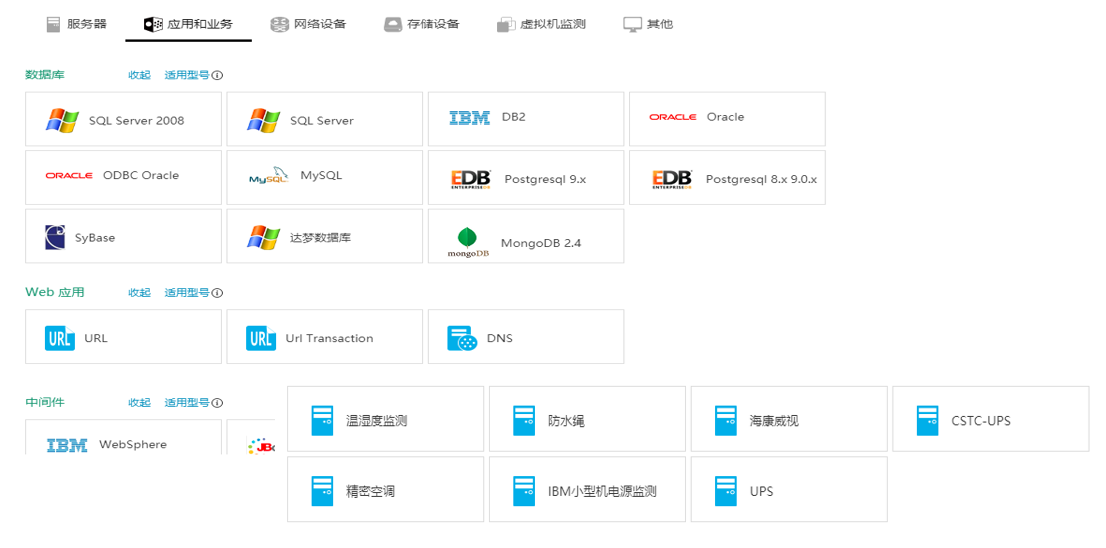Click the DNS label text

click(499, 339)
